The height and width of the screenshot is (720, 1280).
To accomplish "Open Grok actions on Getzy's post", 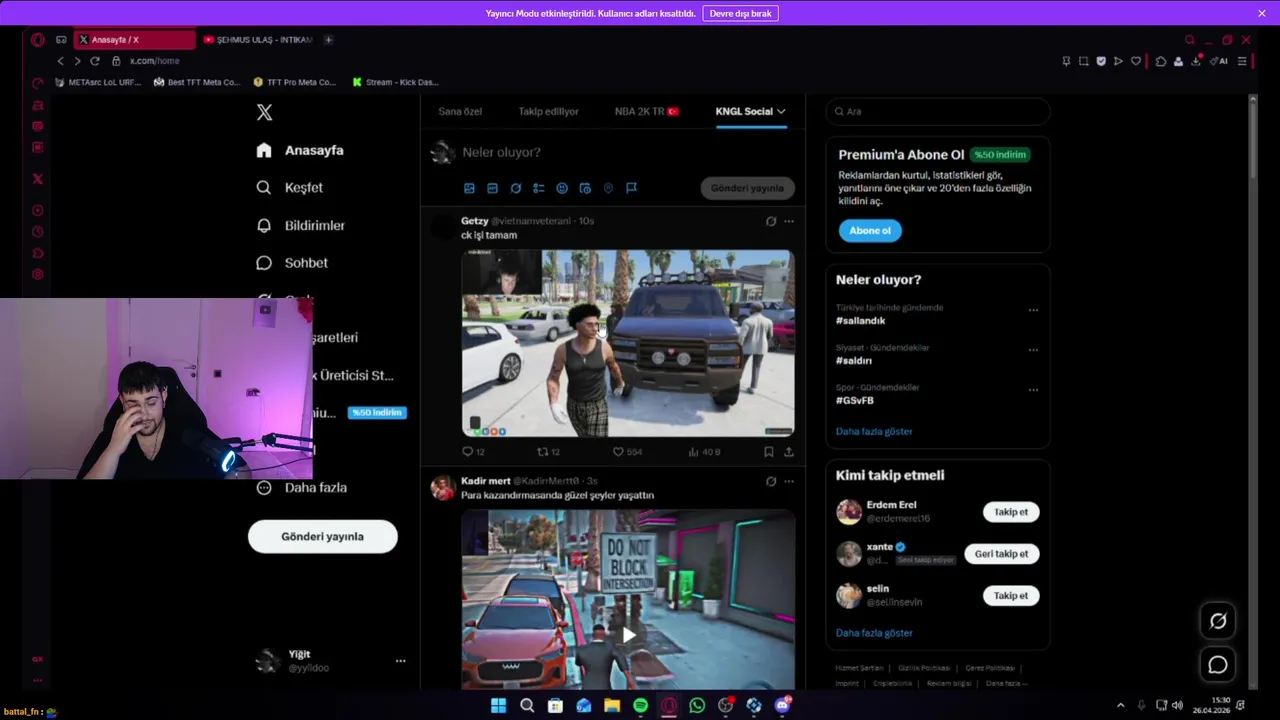I will (x=770, y=221).
